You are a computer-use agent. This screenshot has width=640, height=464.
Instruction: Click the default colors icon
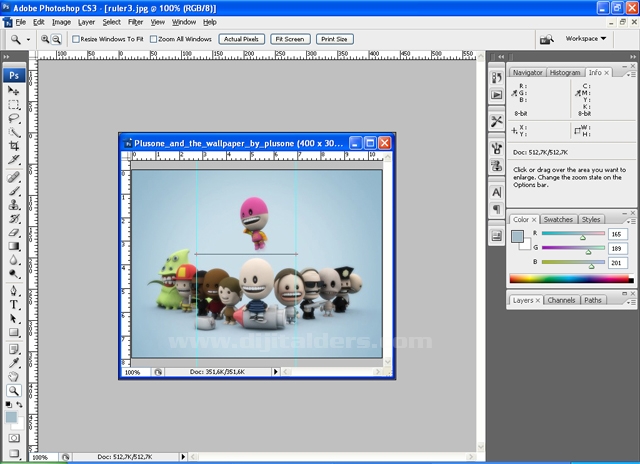pyautogui.click(x=9, y=404)
